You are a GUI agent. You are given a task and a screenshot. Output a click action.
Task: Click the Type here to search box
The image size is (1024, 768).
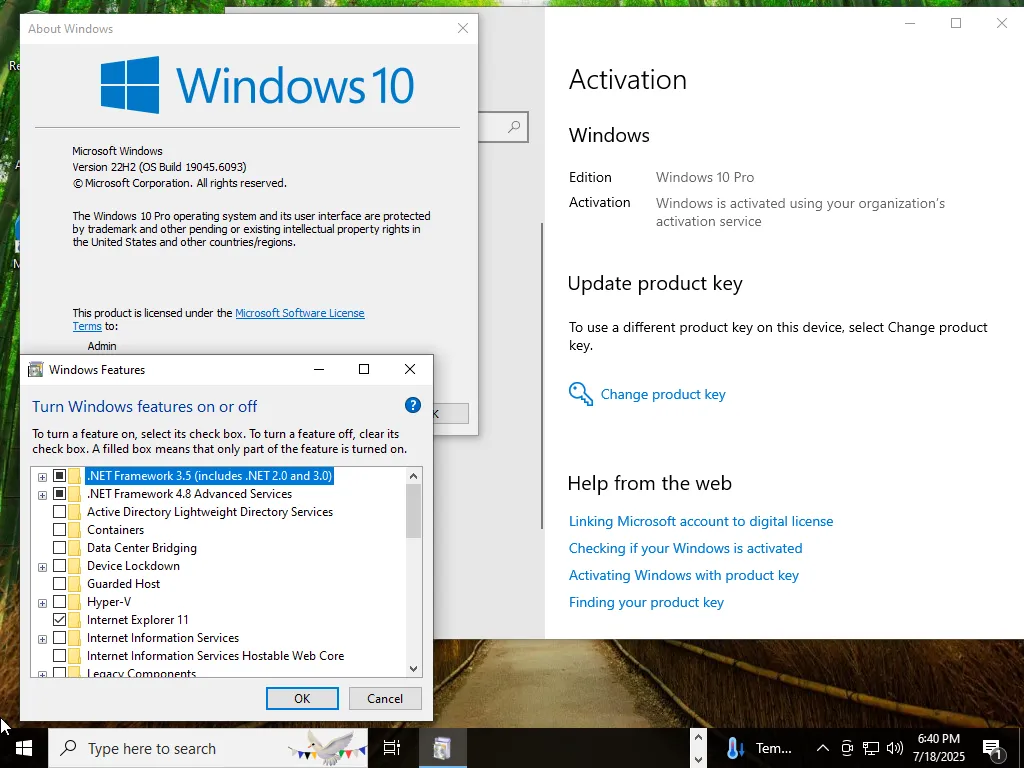[x=208, y=748]
